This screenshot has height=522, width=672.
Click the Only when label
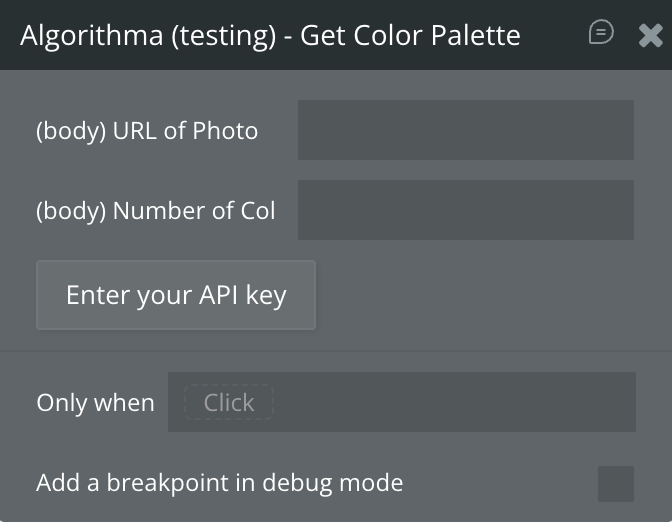point(95,402)
